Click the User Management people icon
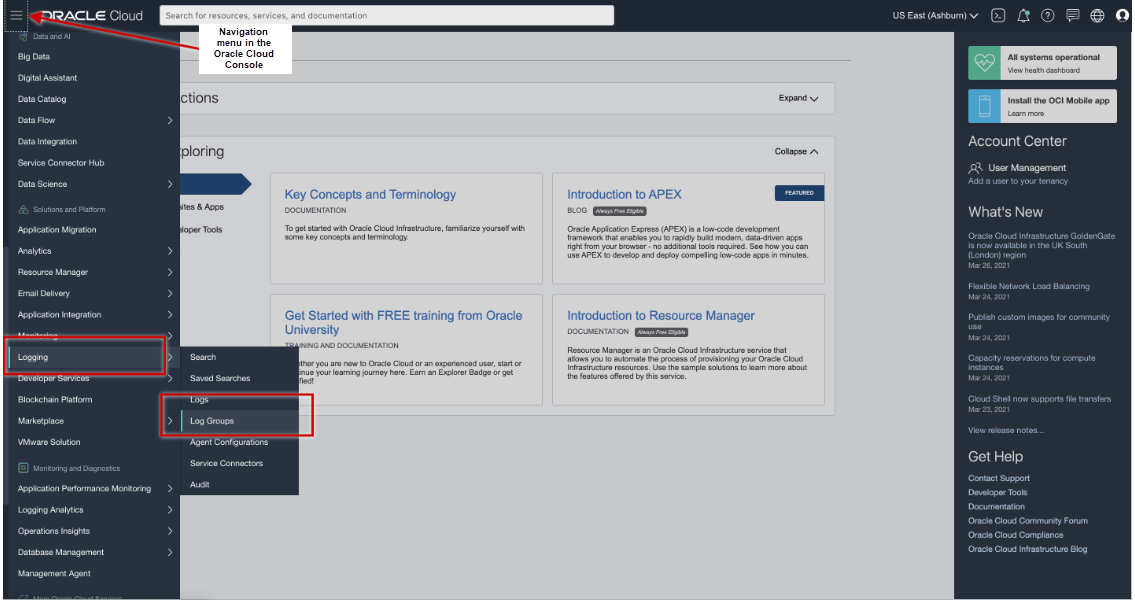Viewport: 1135px width, 603px height. coord(975,168)
